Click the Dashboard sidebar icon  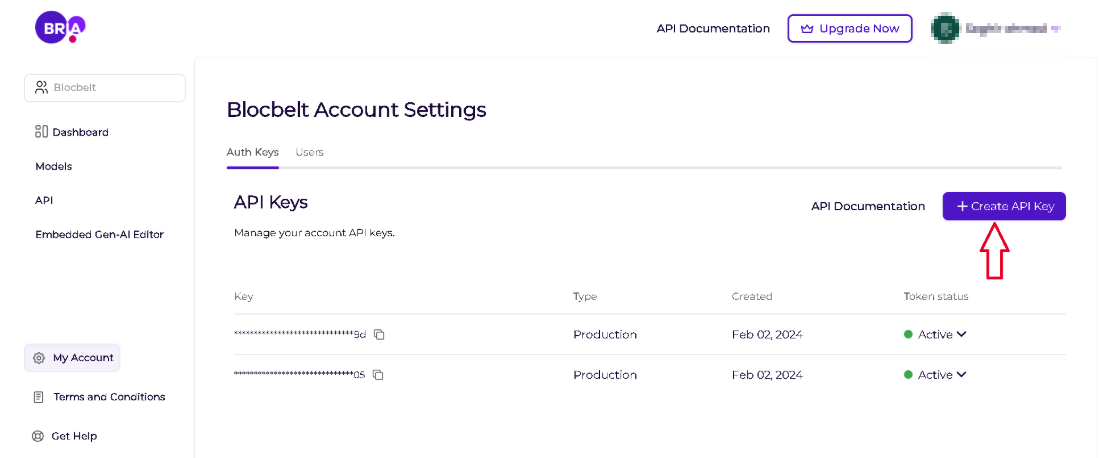pos(41,132)
